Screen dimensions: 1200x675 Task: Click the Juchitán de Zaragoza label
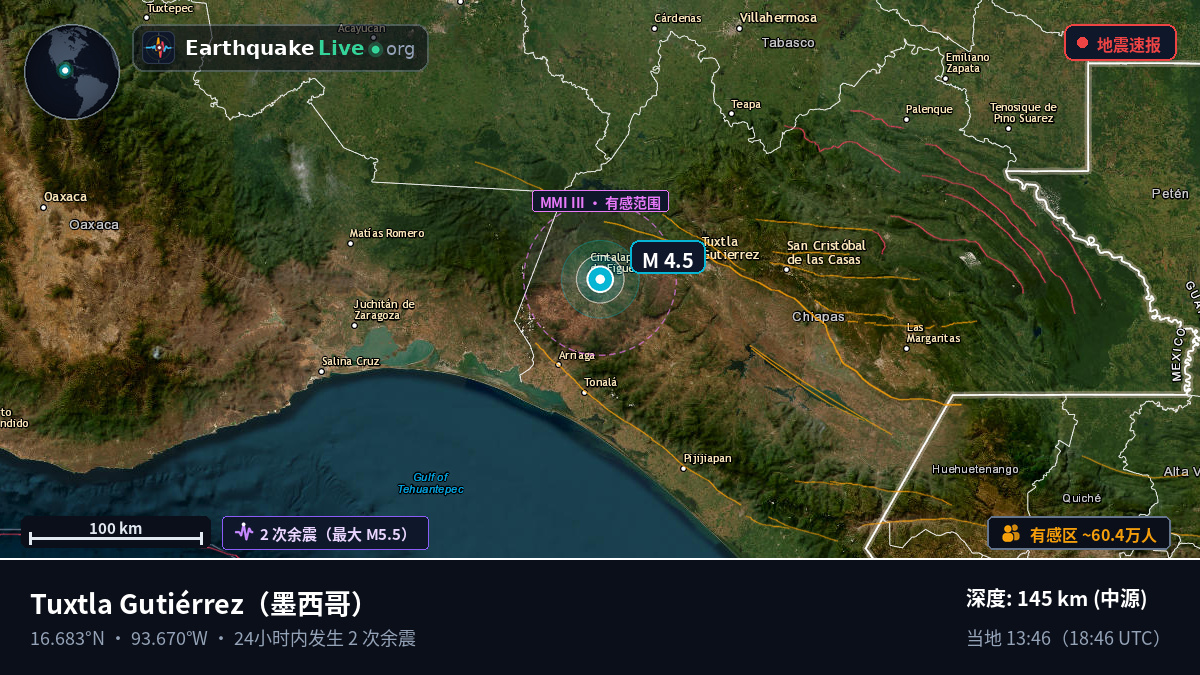point(383,309)
